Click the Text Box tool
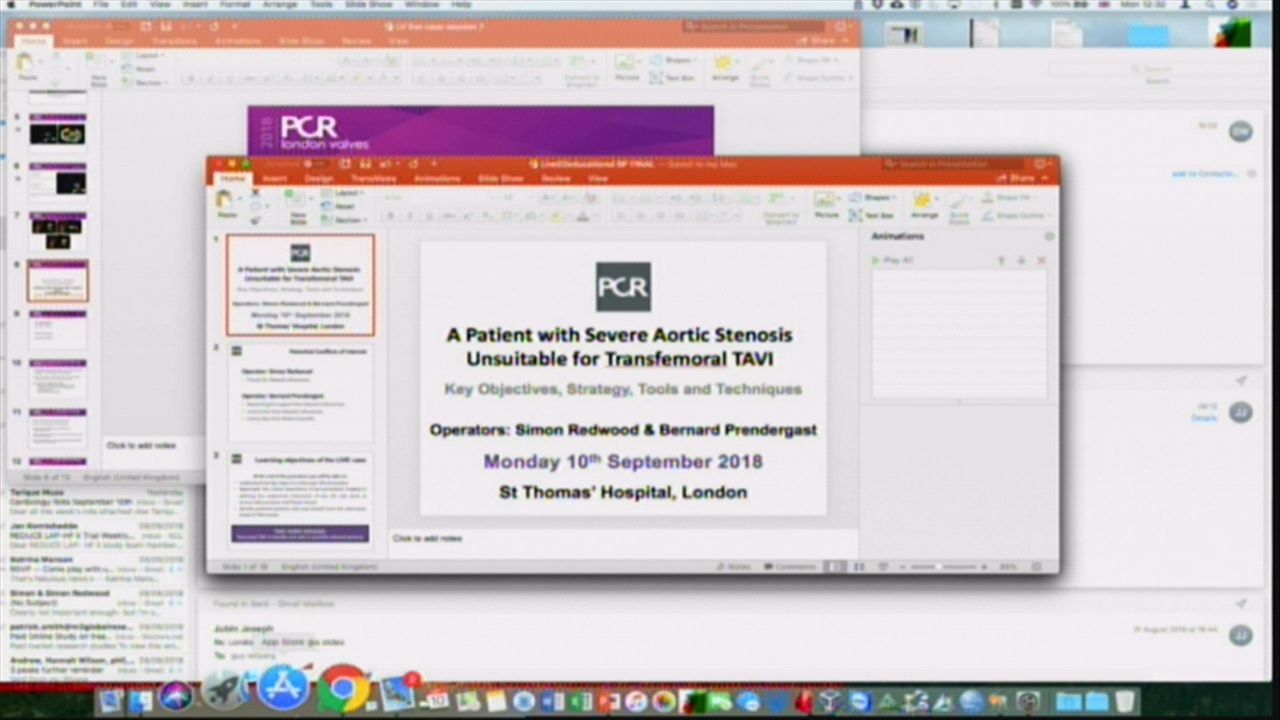This screenshot has height=720, width=1280. (871, 215)
